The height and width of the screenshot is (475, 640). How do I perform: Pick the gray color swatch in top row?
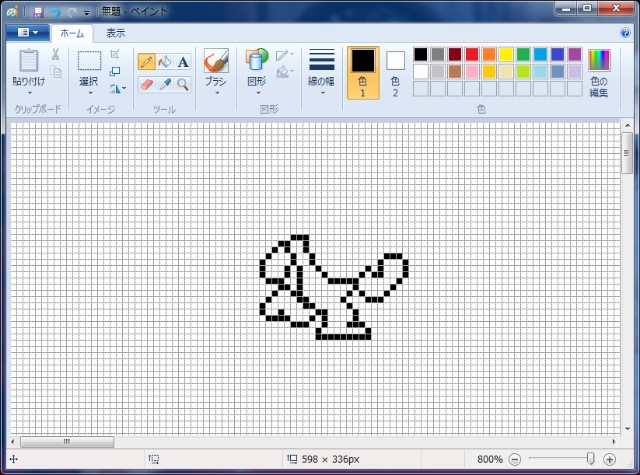(x=438, y=54)
